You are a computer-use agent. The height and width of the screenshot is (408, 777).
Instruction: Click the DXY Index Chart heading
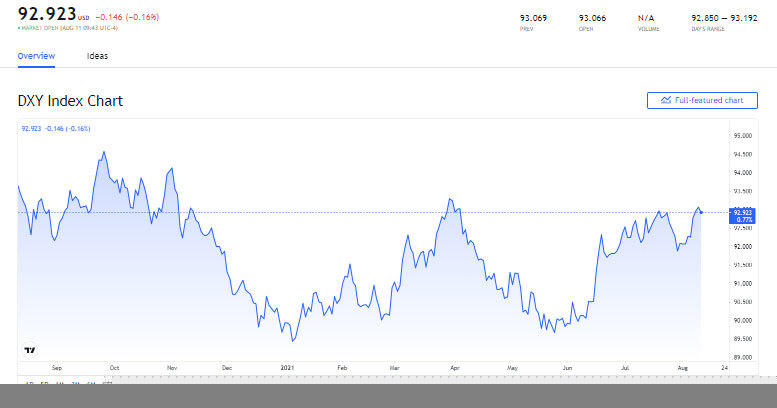click(70, 101)
